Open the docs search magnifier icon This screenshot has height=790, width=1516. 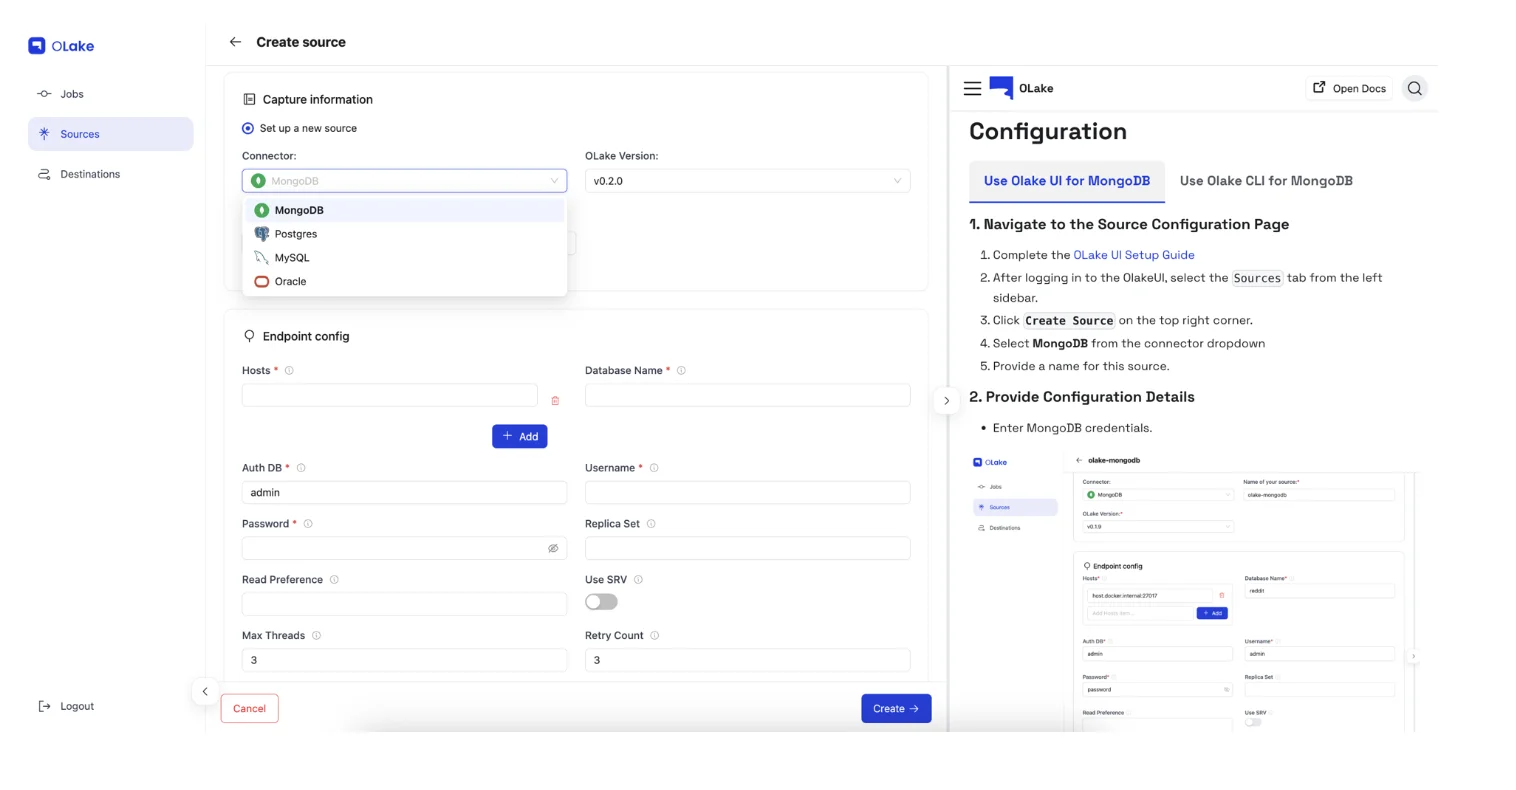1414,88
